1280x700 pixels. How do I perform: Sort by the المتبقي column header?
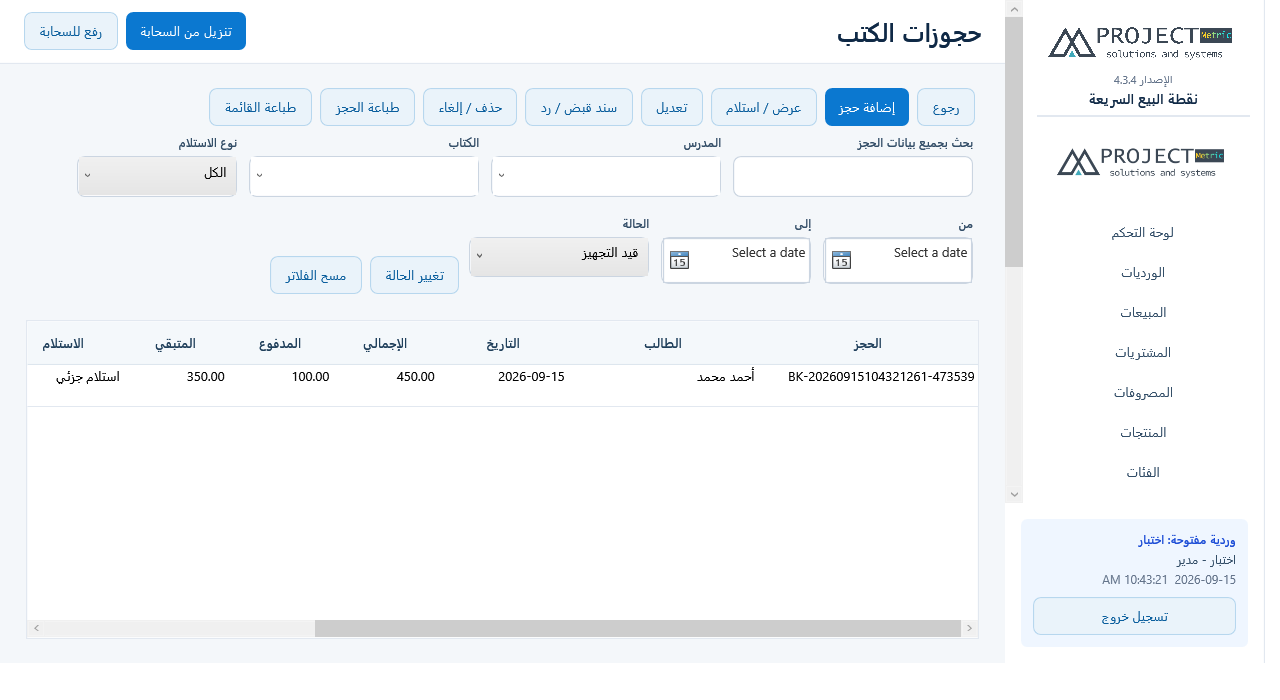click(x=175, y=343)
